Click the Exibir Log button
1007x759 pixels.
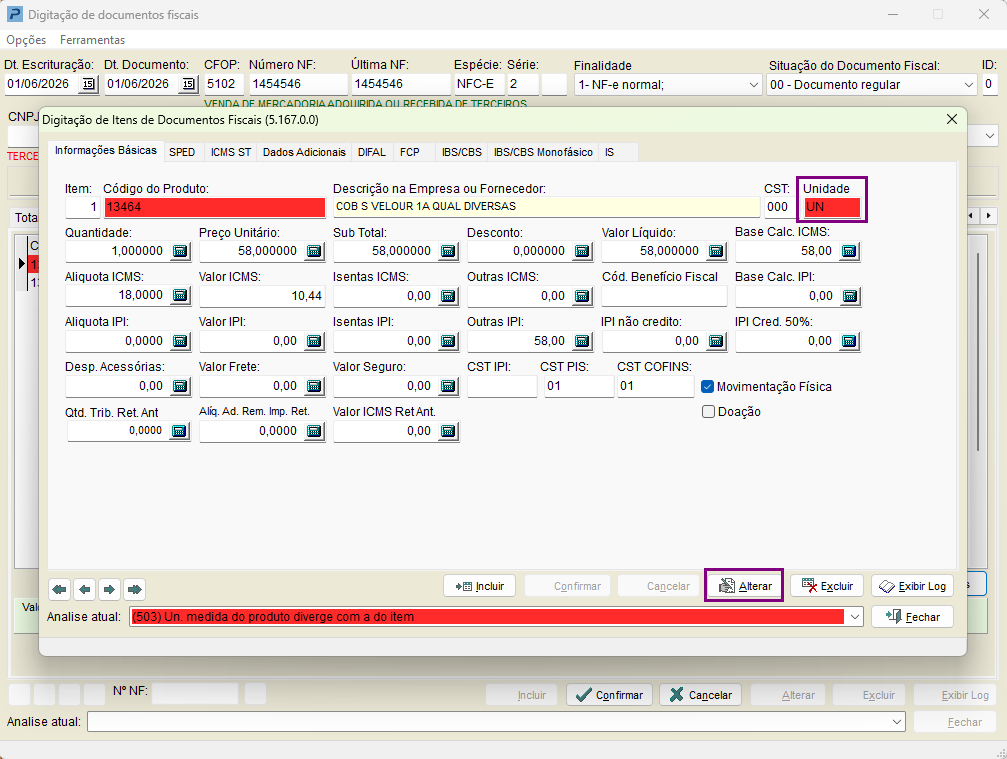coord(912,586)
